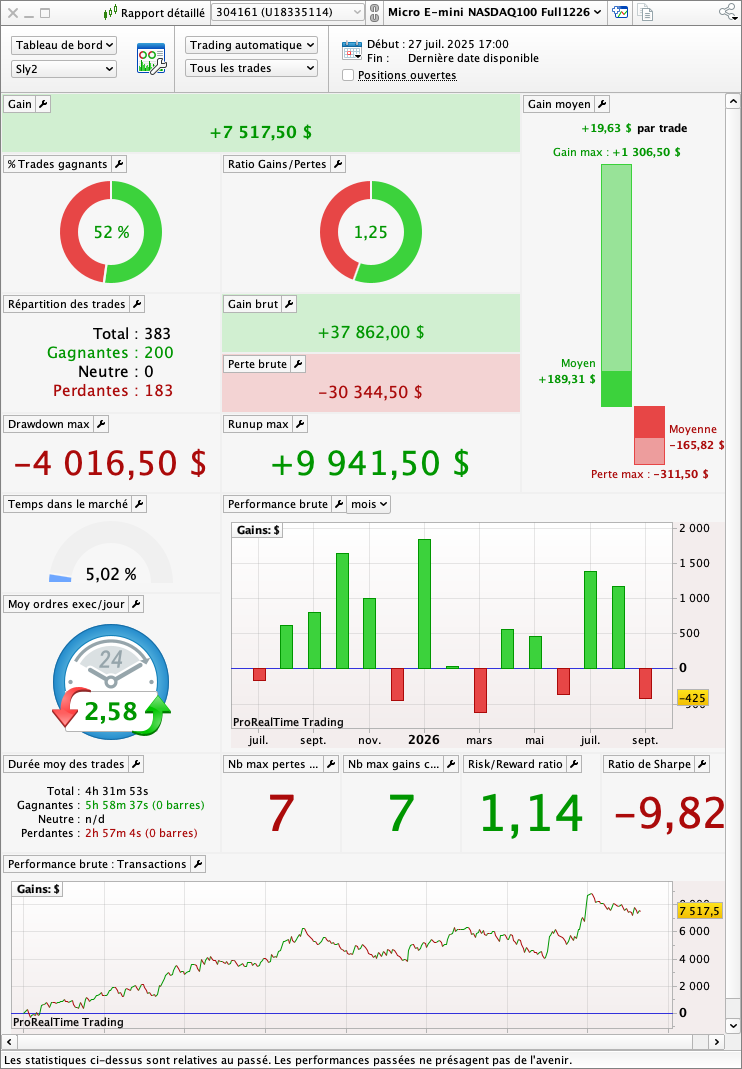Viewport: 742px width, 1069px height.
Task: Open the Sly2 dashboard dropdown
Action: (64, 69)
